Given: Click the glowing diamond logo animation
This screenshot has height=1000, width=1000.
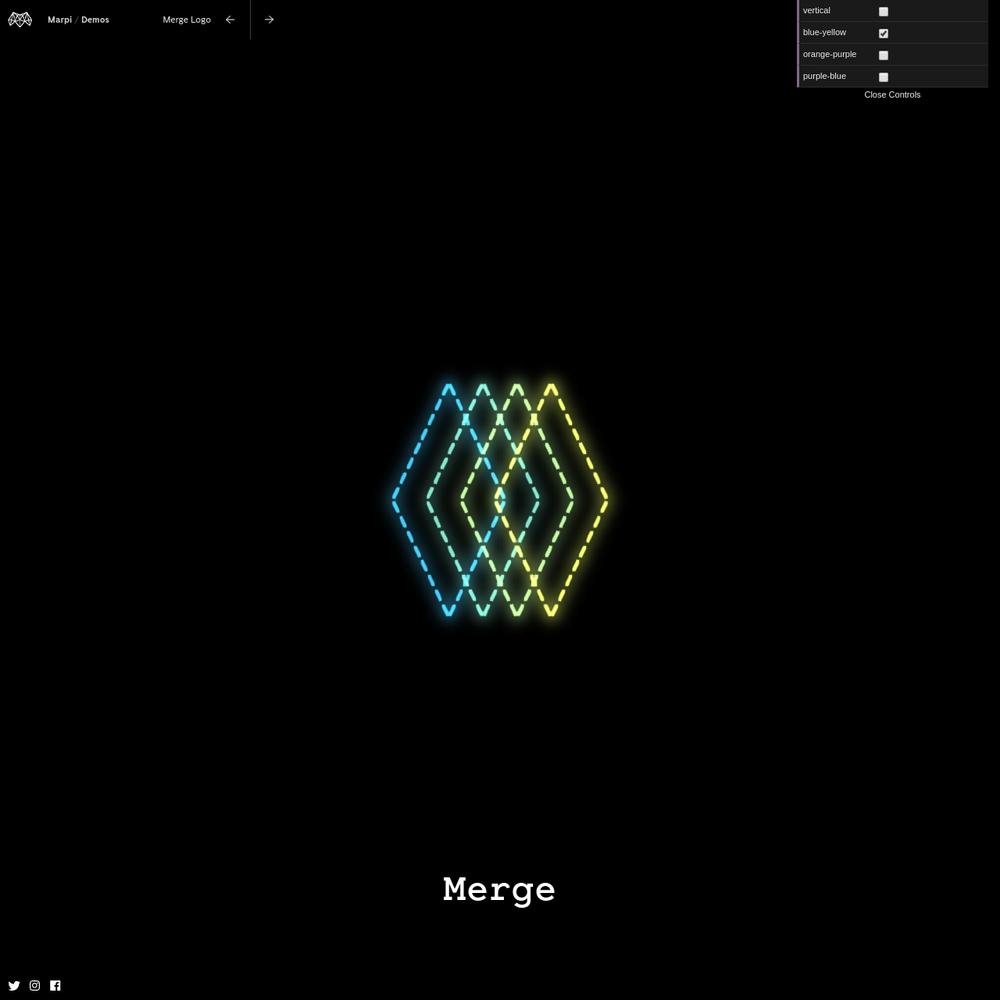Looking at the screenshot, I should click(x=500, y=499).
